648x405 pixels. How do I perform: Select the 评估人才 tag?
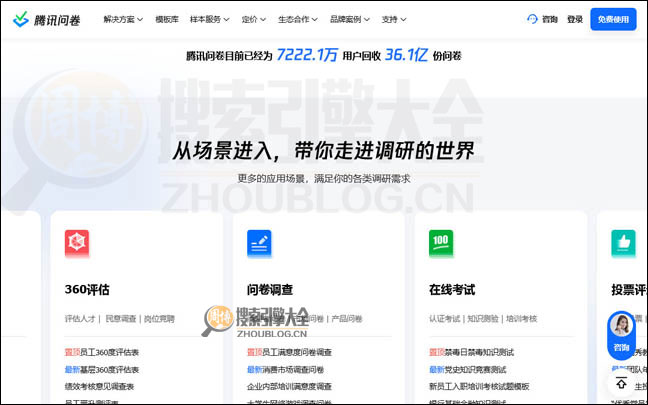[x=80, y=319]
